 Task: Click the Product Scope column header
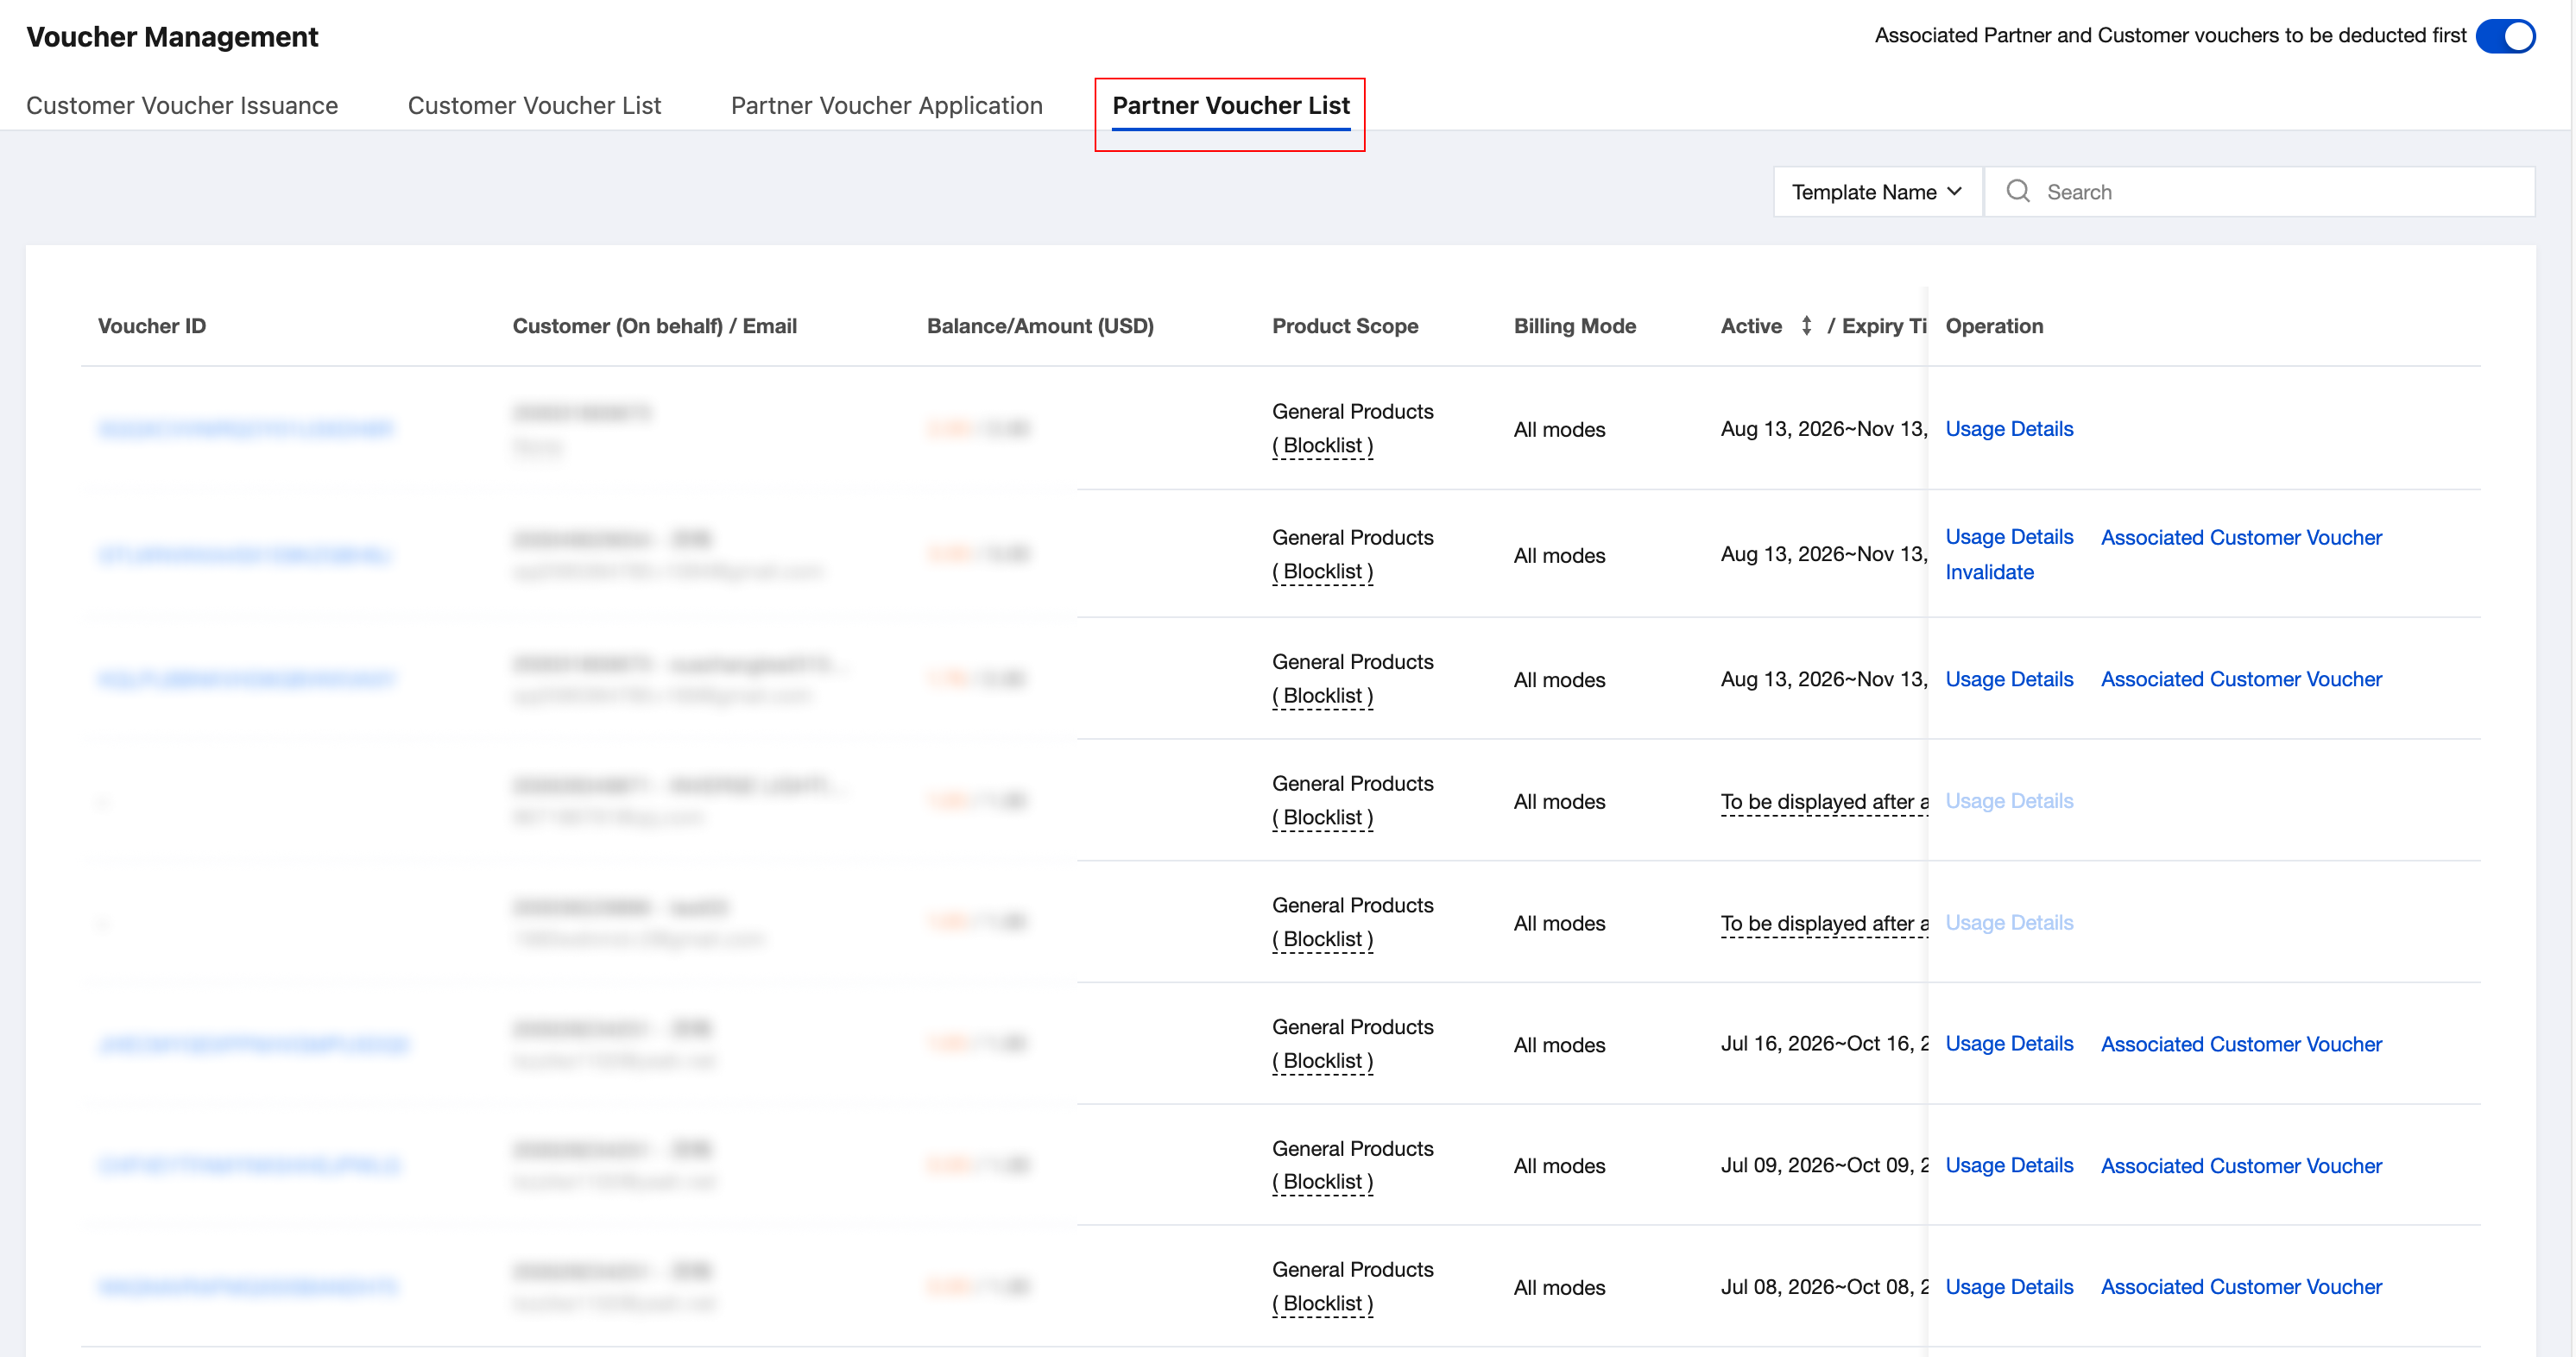(1345, 326)
